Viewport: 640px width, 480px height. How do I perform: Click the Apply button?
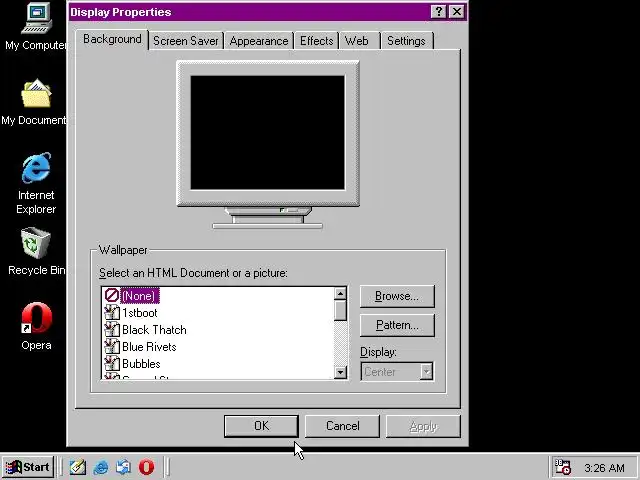pyautogui.click(x=423, y=426)
